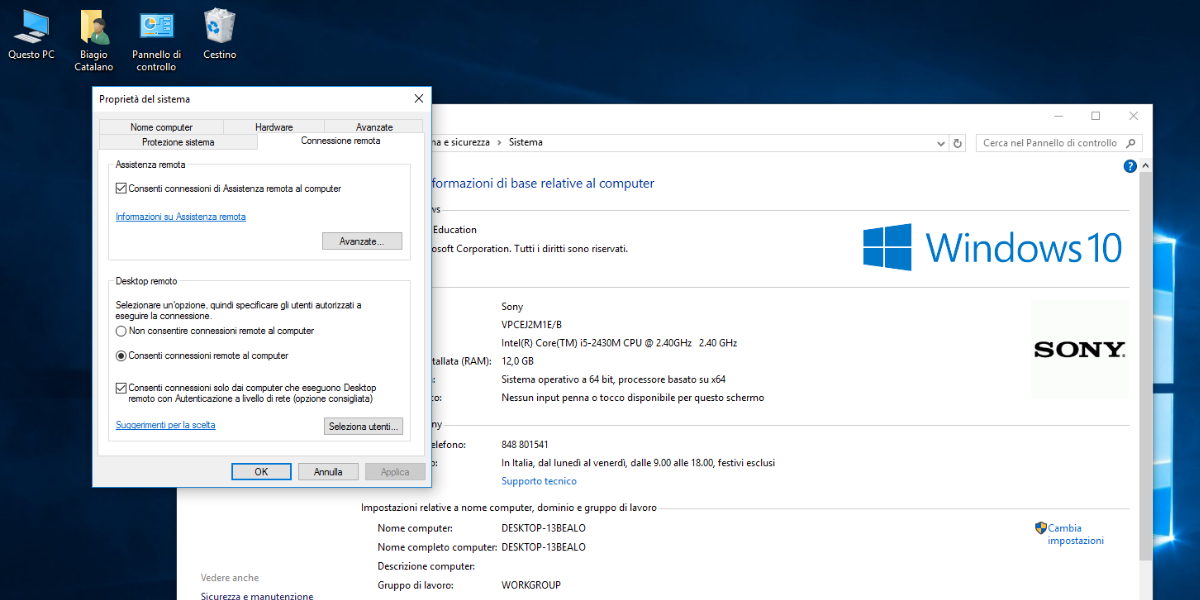This screenshot has height=600, width=1200.
Task: Click Sistema operativo a 64 bit text
Action: [x=613, y=379]
